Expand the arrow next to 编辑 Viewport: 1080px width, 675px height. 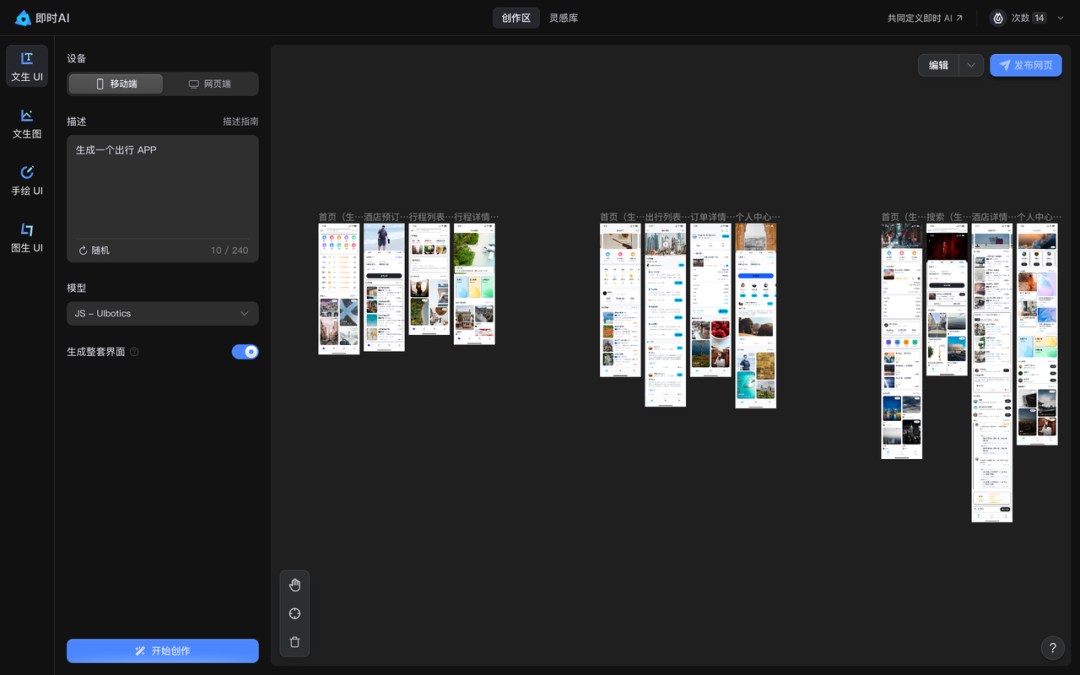(x=971, y=65)
